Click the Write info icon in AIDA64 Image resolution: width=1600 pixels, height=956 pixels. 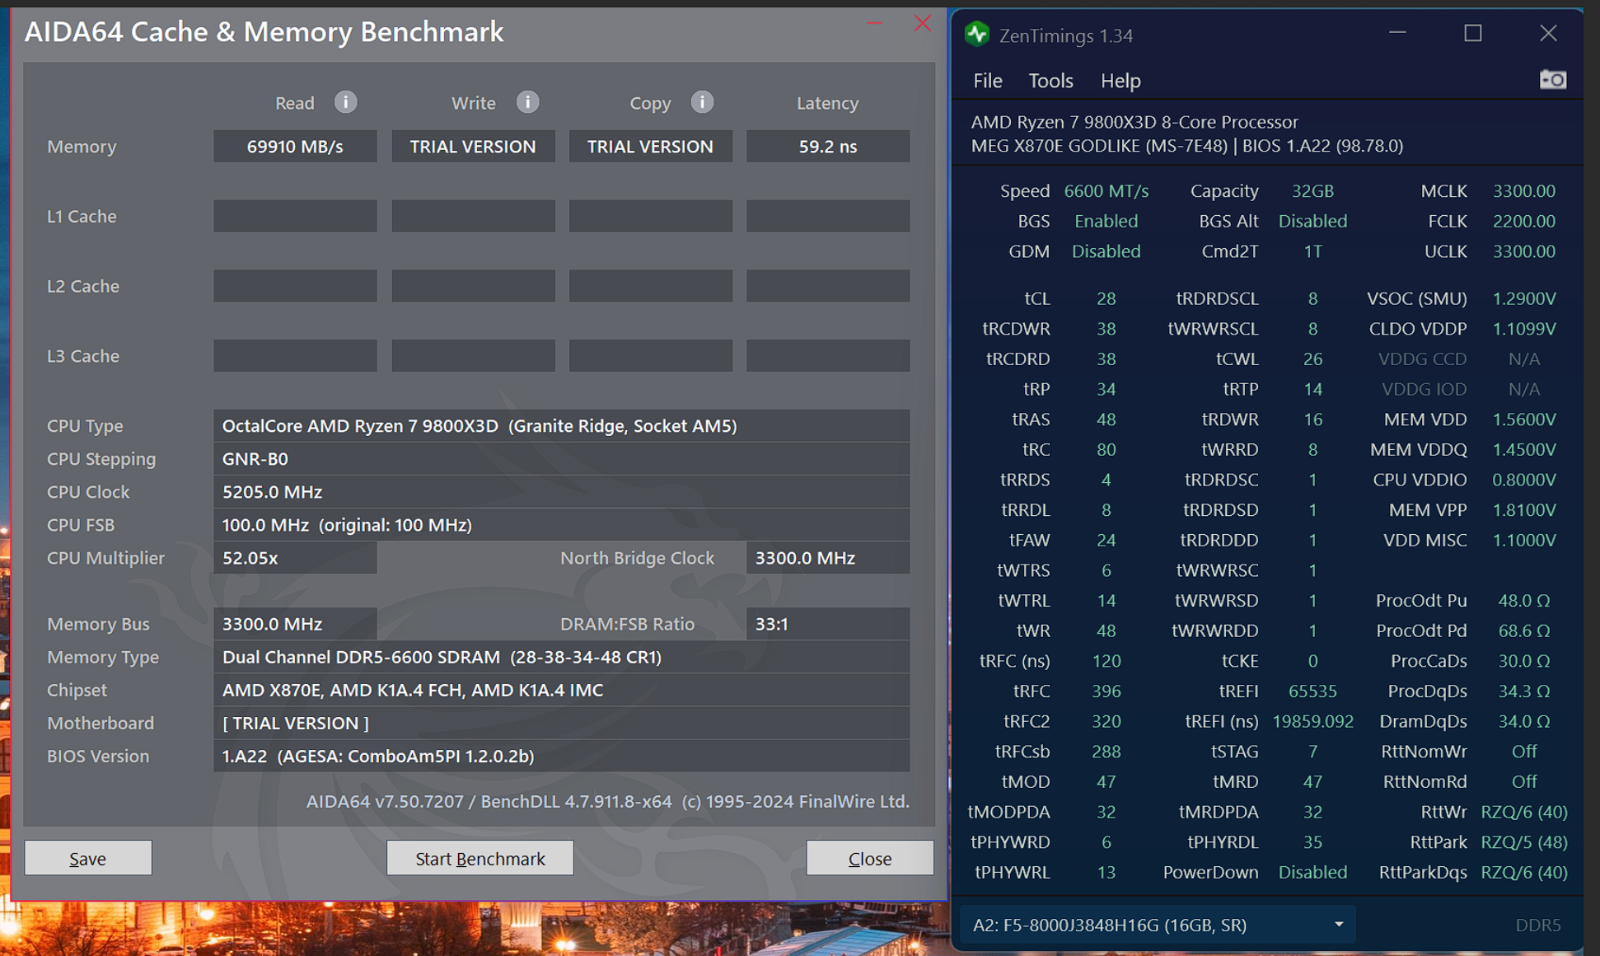click(x=528, y=102)
